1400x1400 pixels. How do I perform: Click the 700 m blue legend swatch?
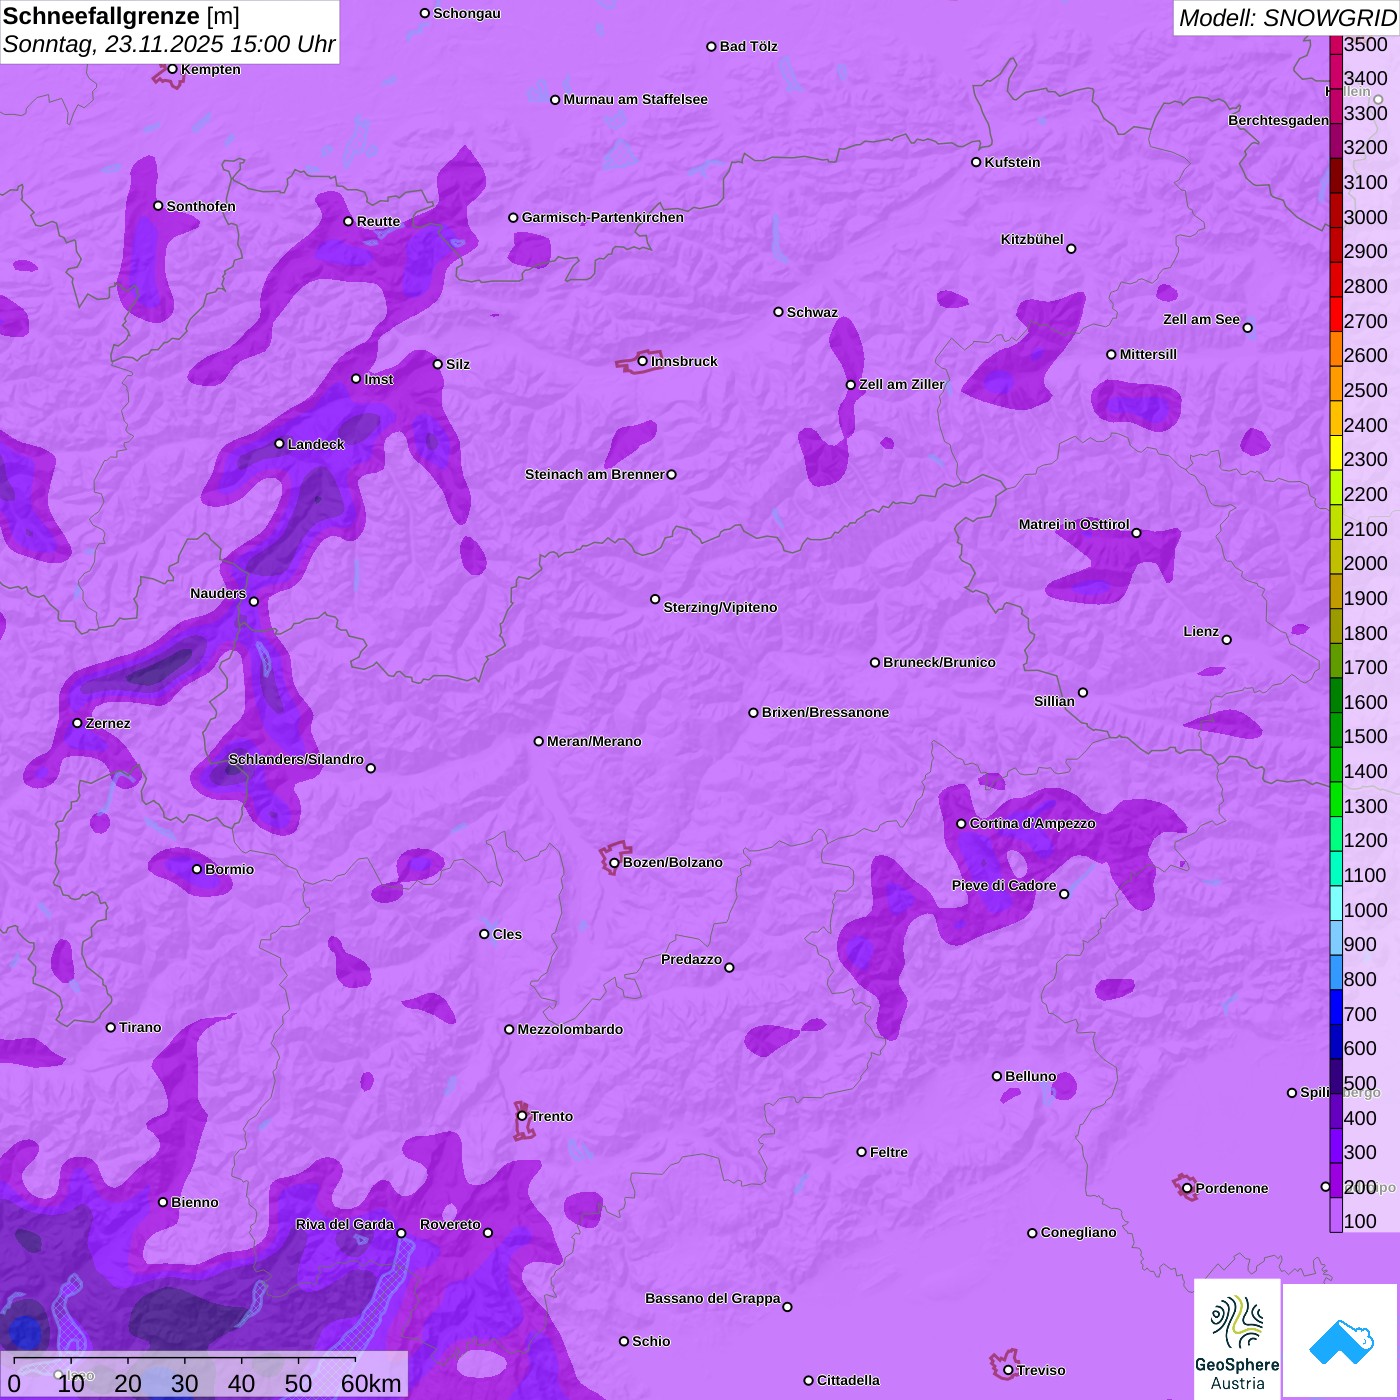click(x=1336, y=1006)
